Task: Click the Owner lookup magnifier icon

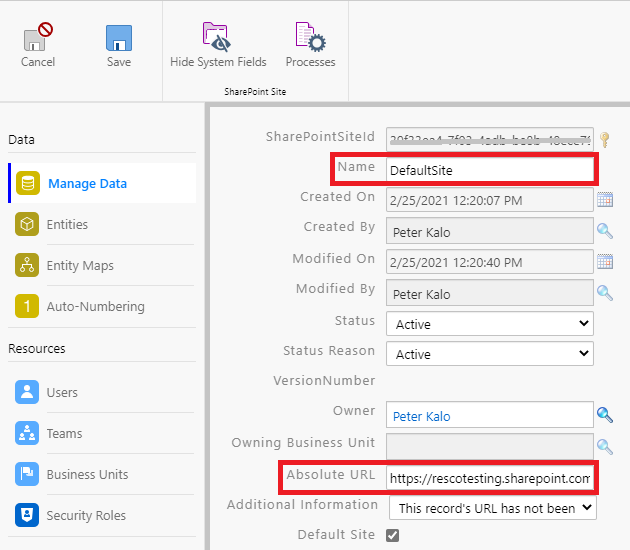Action: (605, 414)
